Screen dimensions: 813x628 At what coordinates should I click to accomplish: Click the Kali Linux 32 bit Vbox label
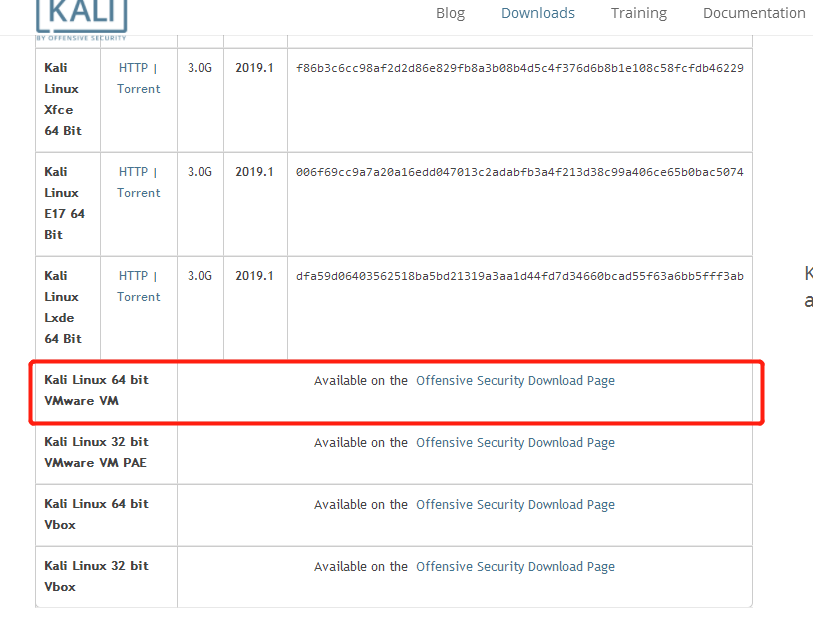pos(96,576)
